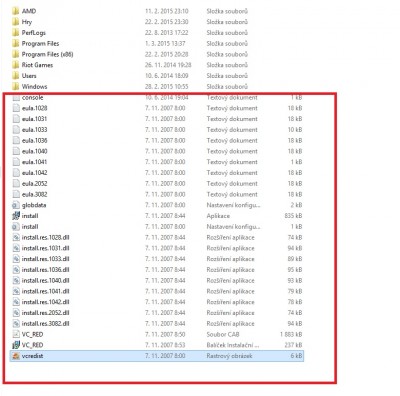
Task: Click the eula.1040 document icon
Action: click(x=16, y=151)
